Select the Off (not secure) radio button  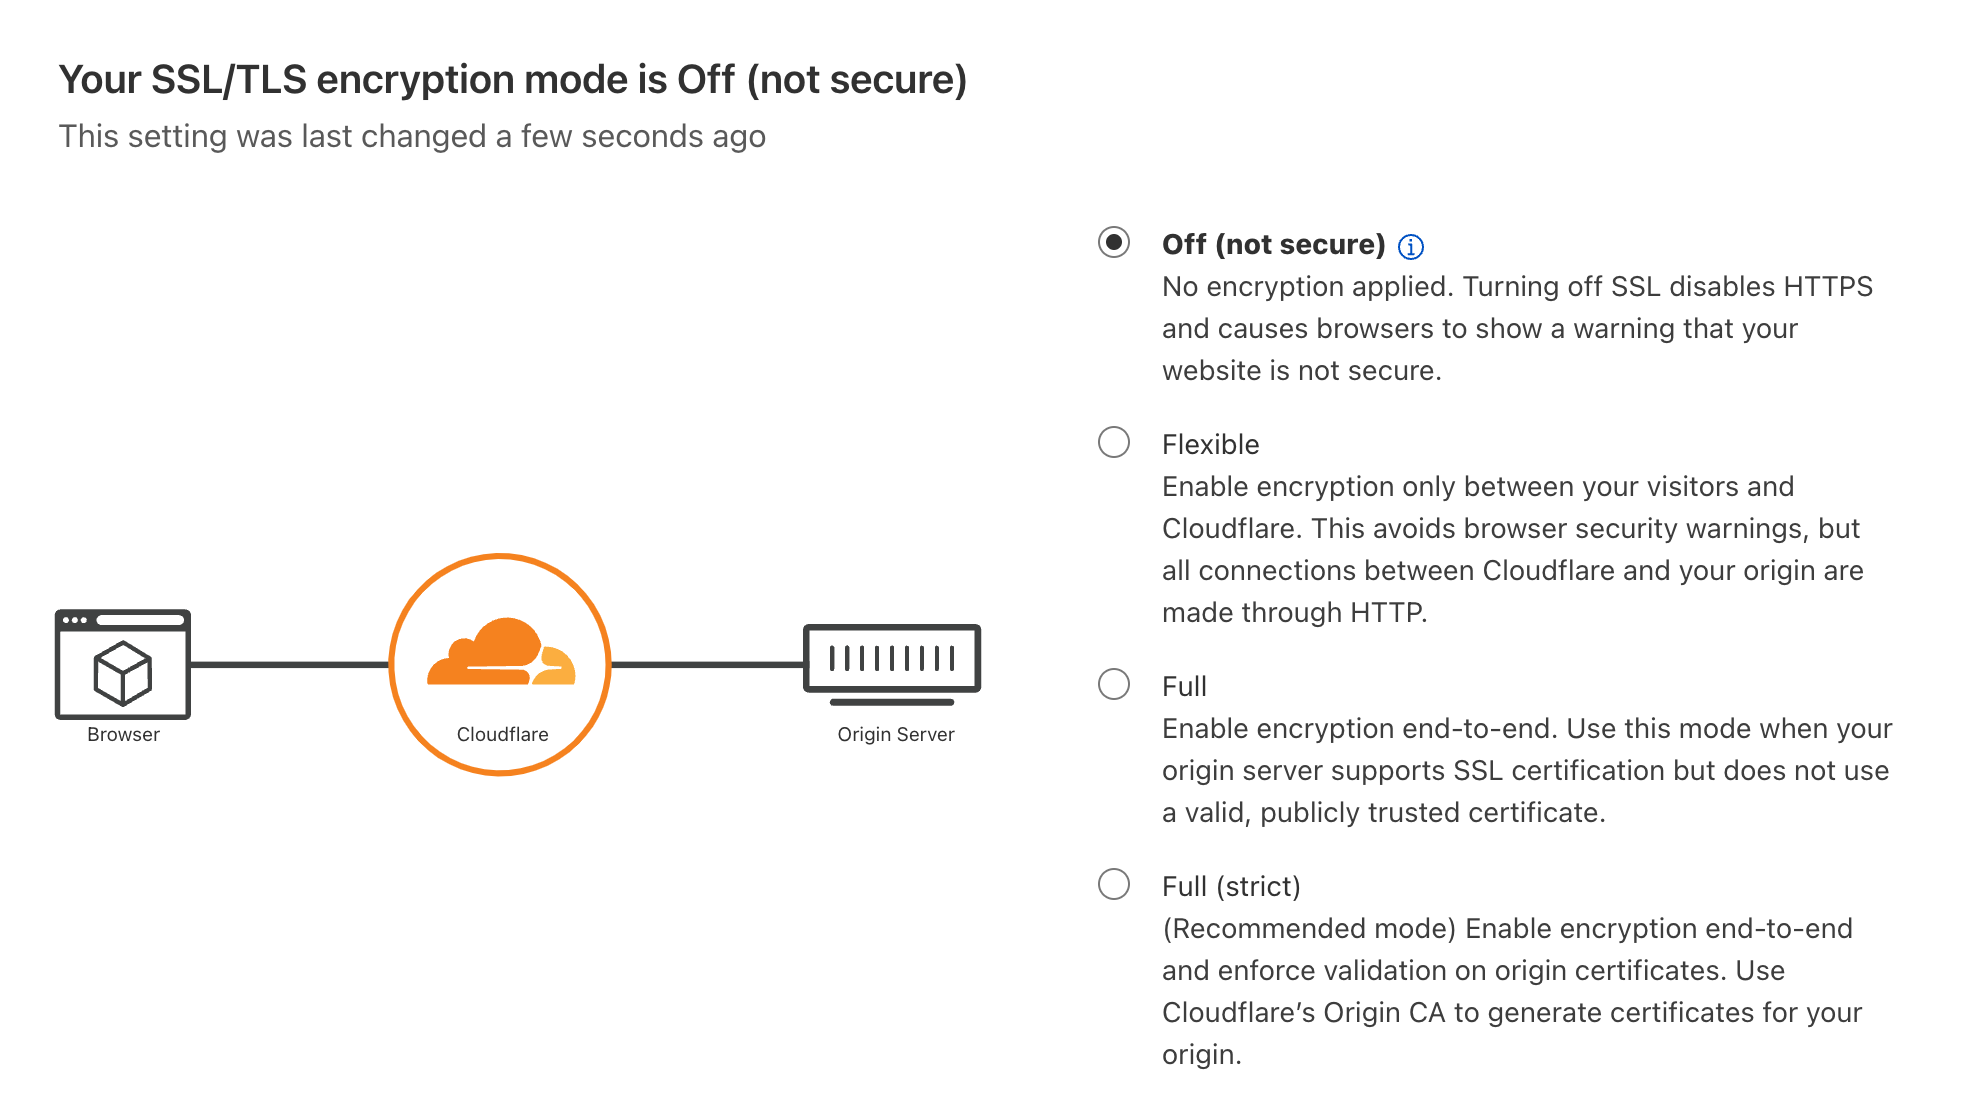click(x=1113, y=242)
